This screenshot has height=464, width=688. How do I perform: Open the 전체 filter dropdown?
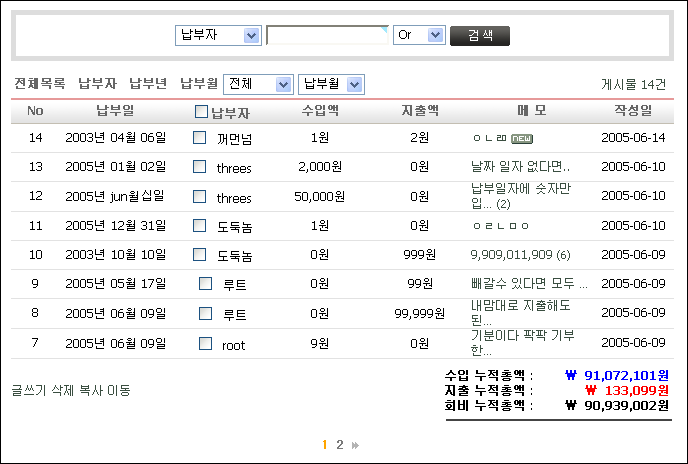tap(258, 84)
